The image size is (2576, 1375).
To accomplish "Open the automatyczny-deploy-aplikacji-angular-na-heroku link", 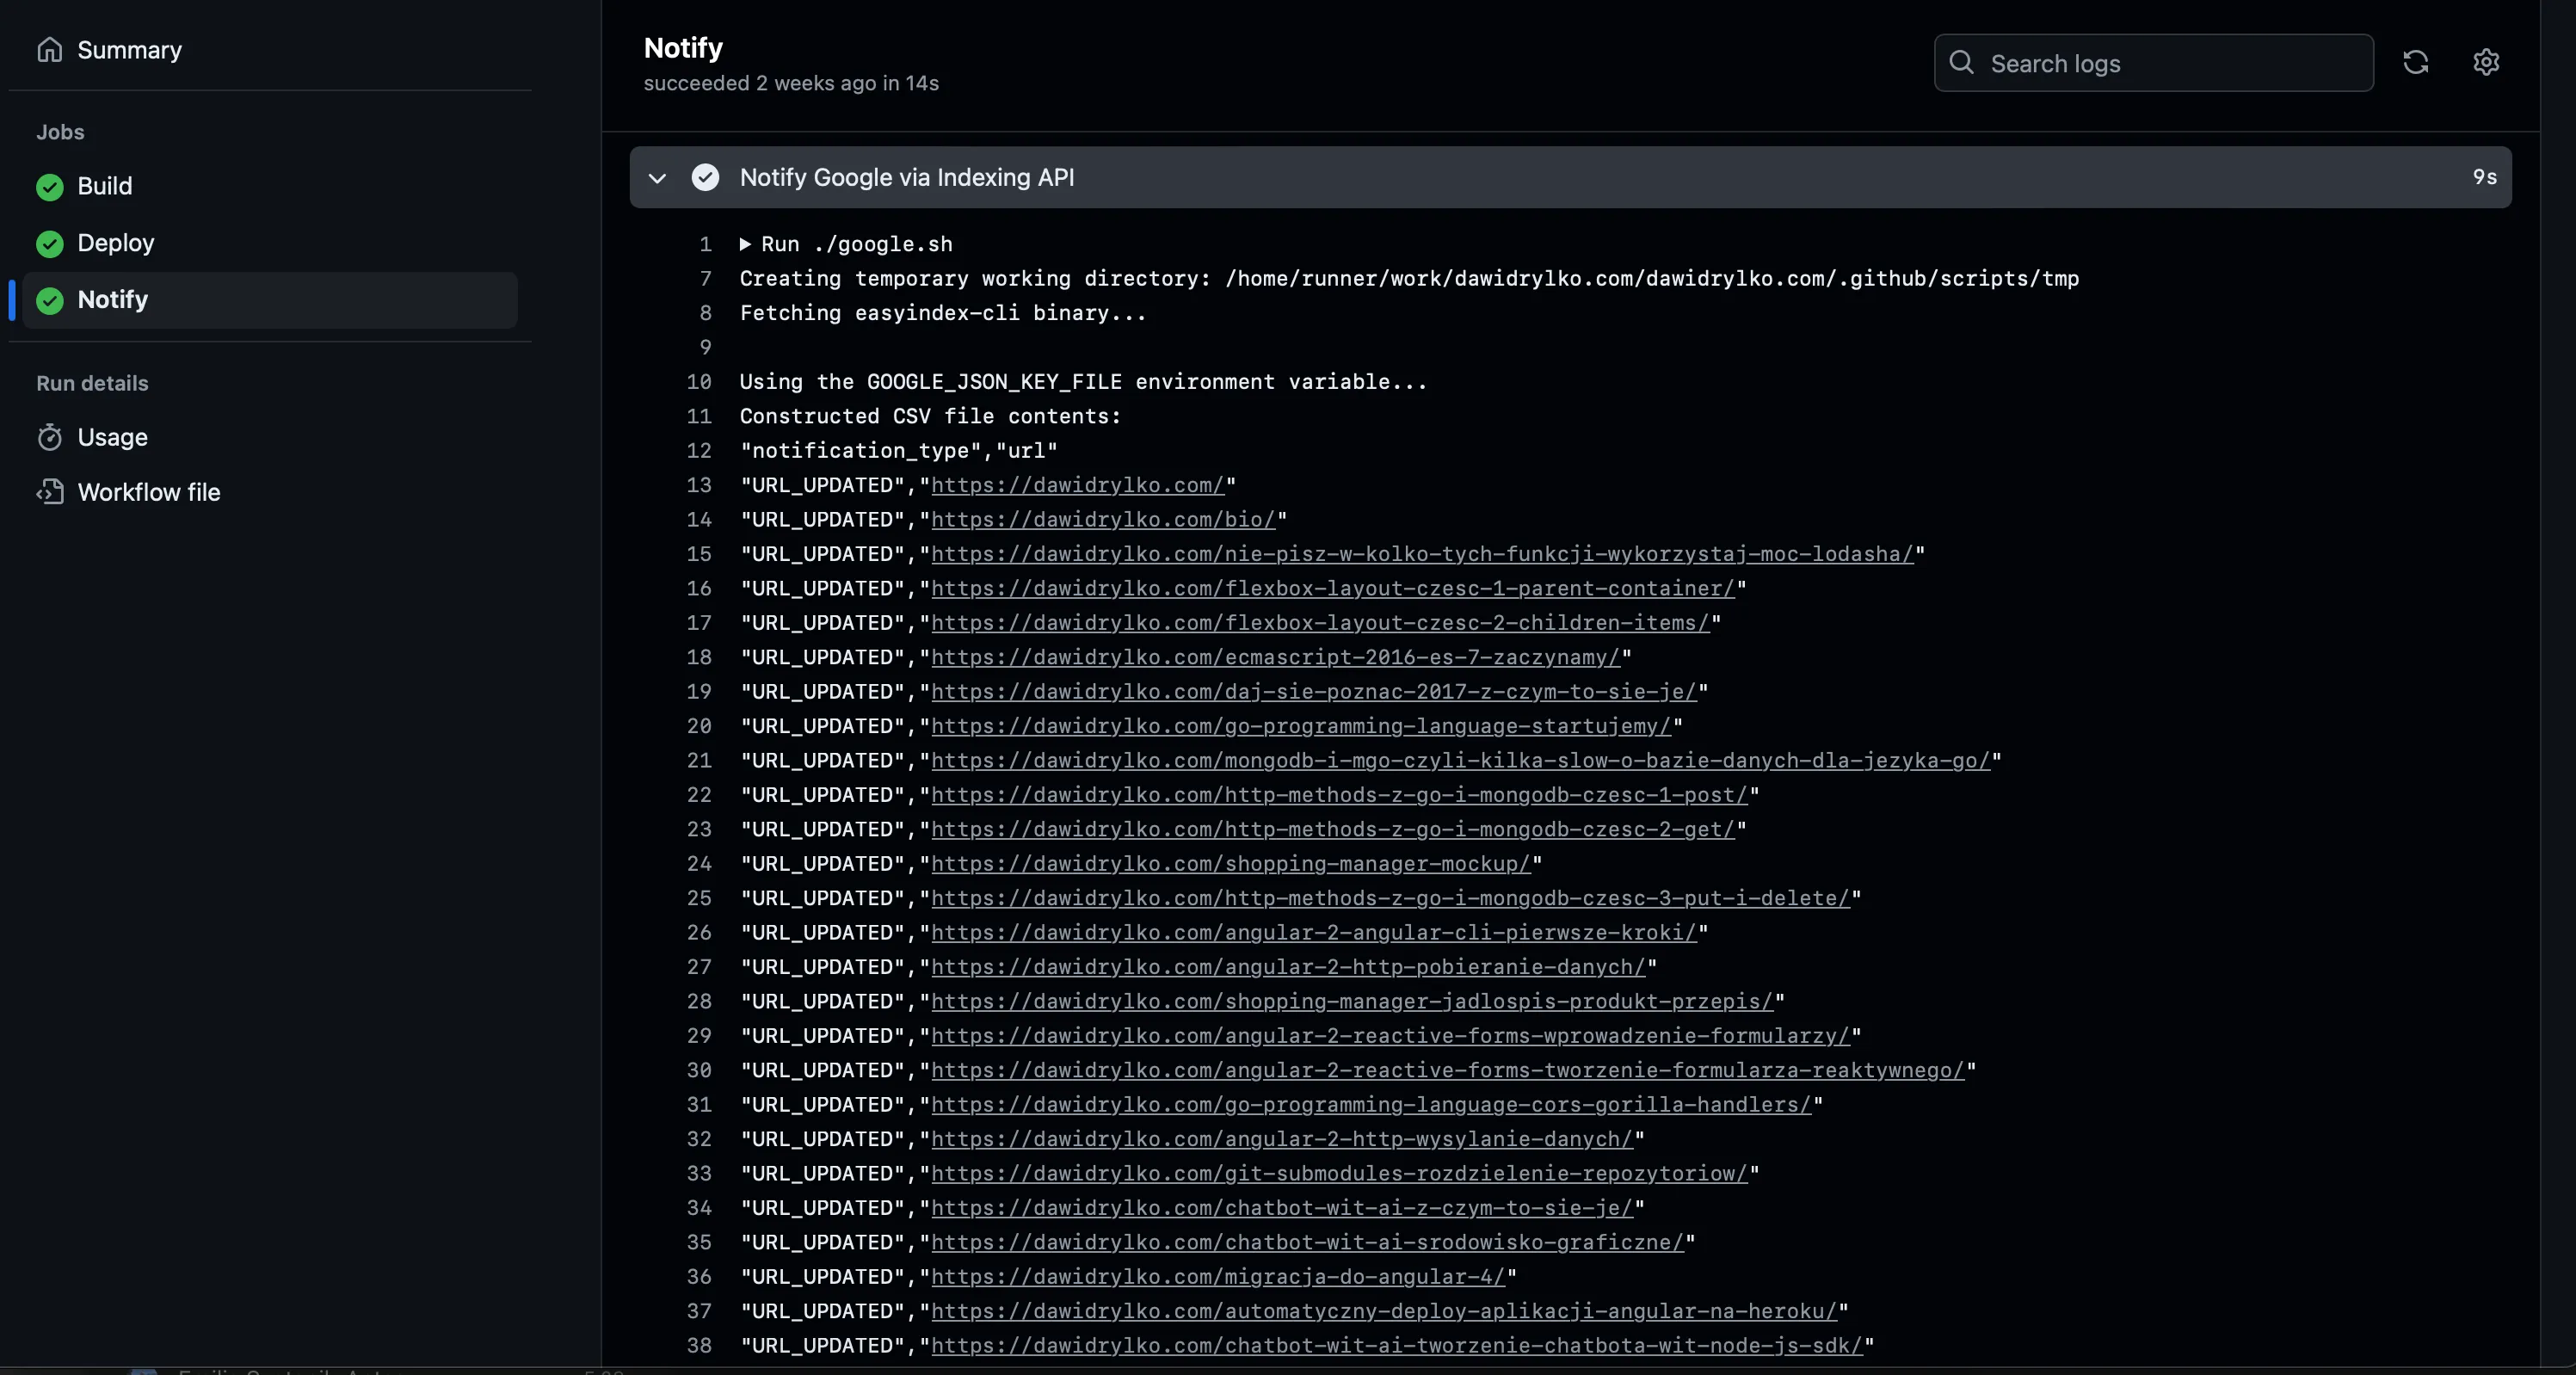I will pos(1384,1312).
